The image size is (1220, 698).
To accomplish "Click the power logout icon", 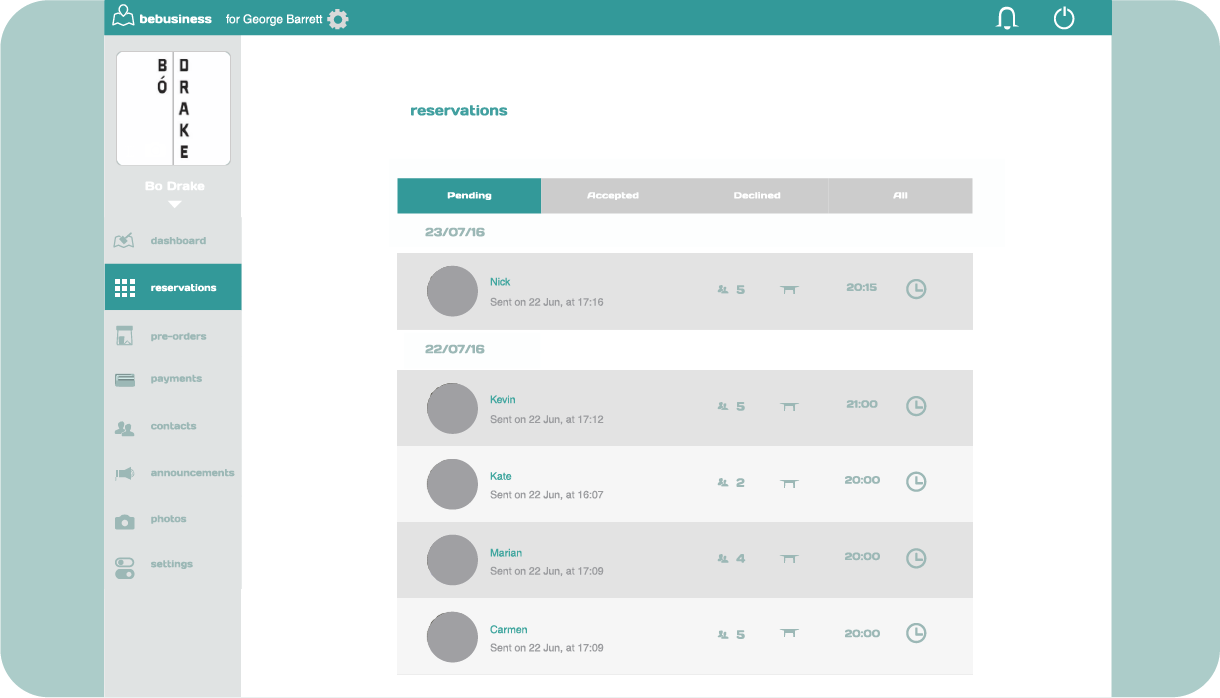I will [x=1064, y=18].
